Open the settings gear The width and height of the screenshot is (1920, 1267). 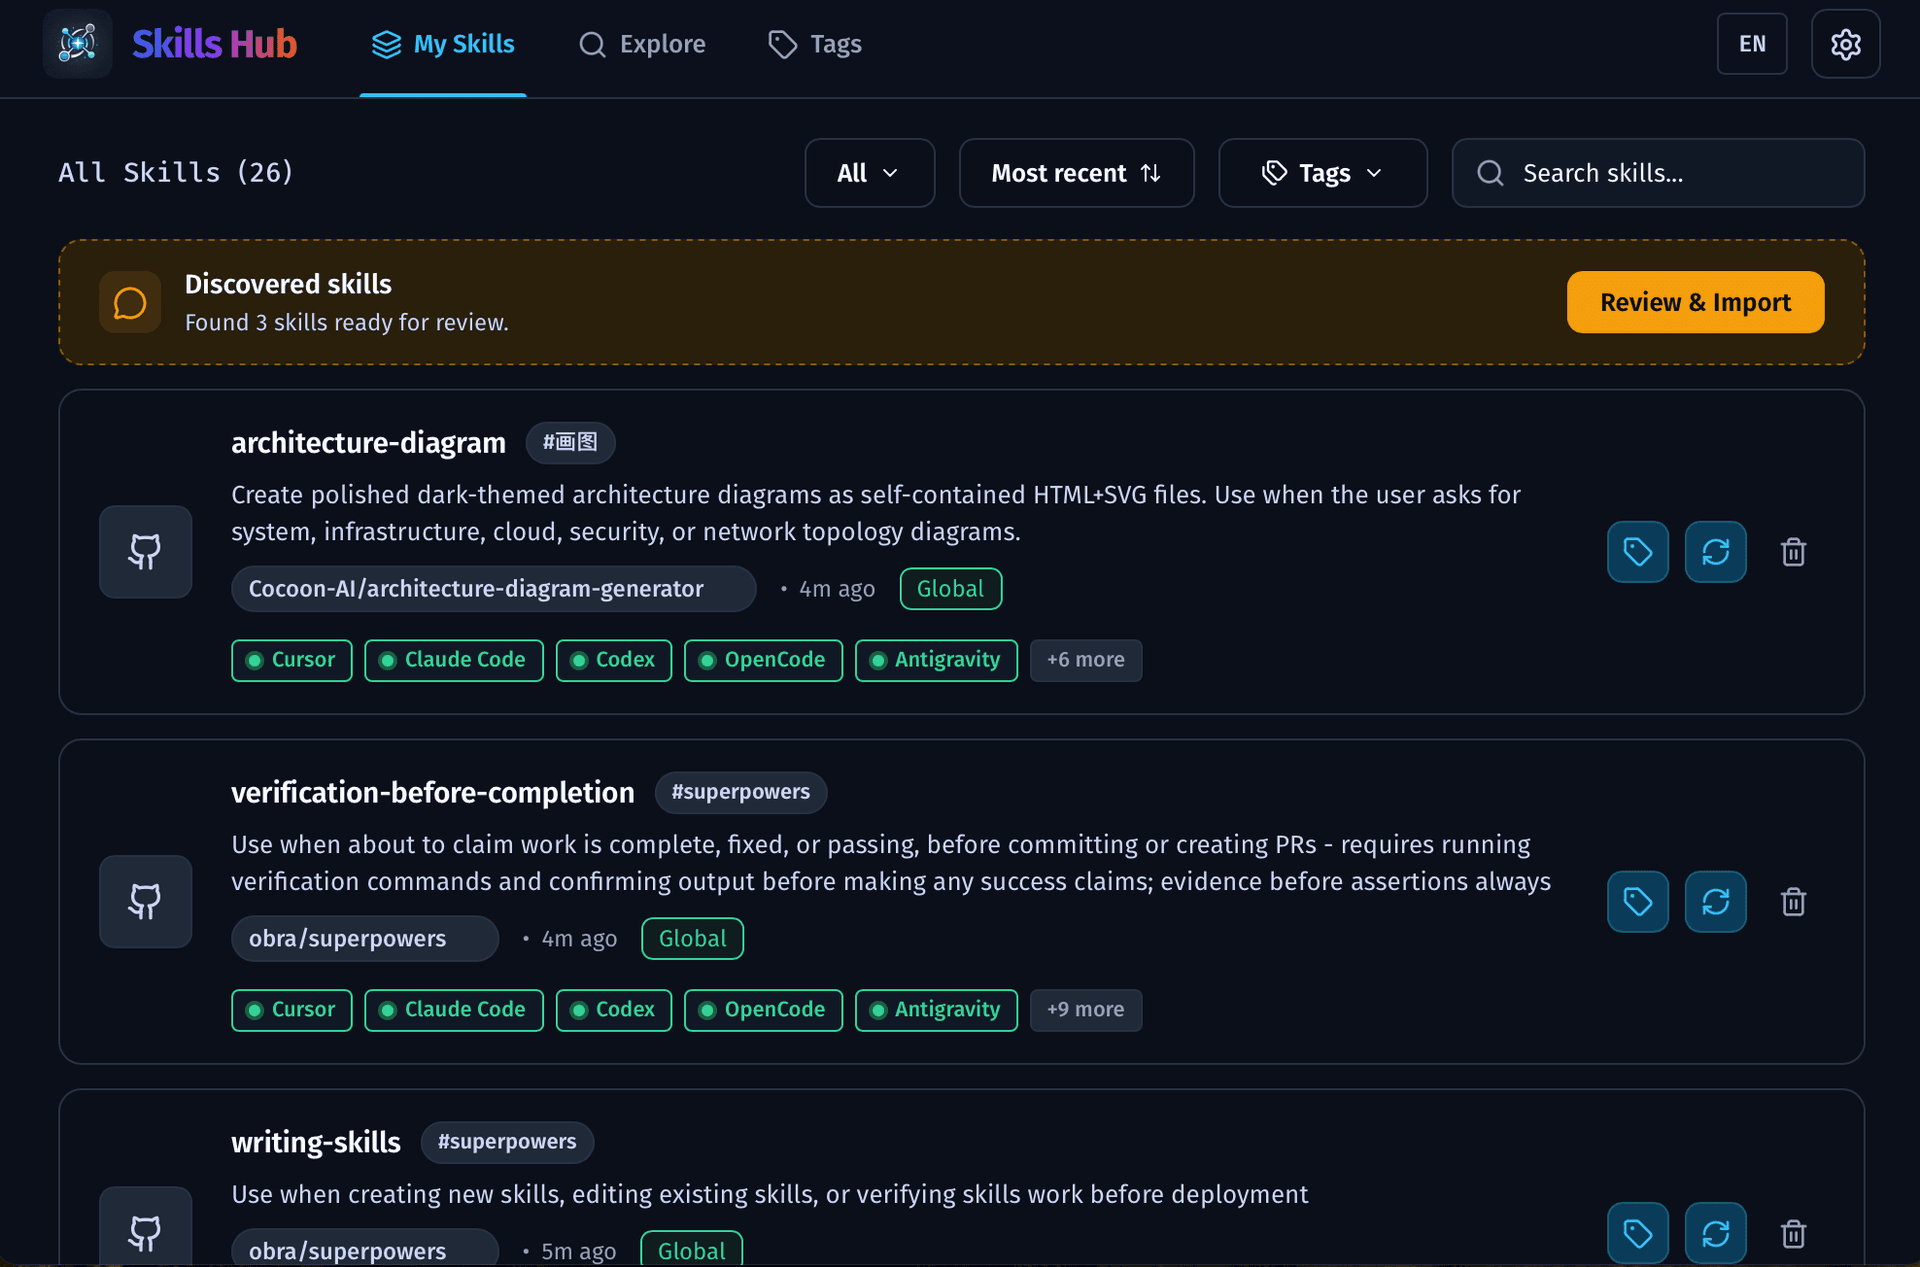click(x=1845, y=44)
